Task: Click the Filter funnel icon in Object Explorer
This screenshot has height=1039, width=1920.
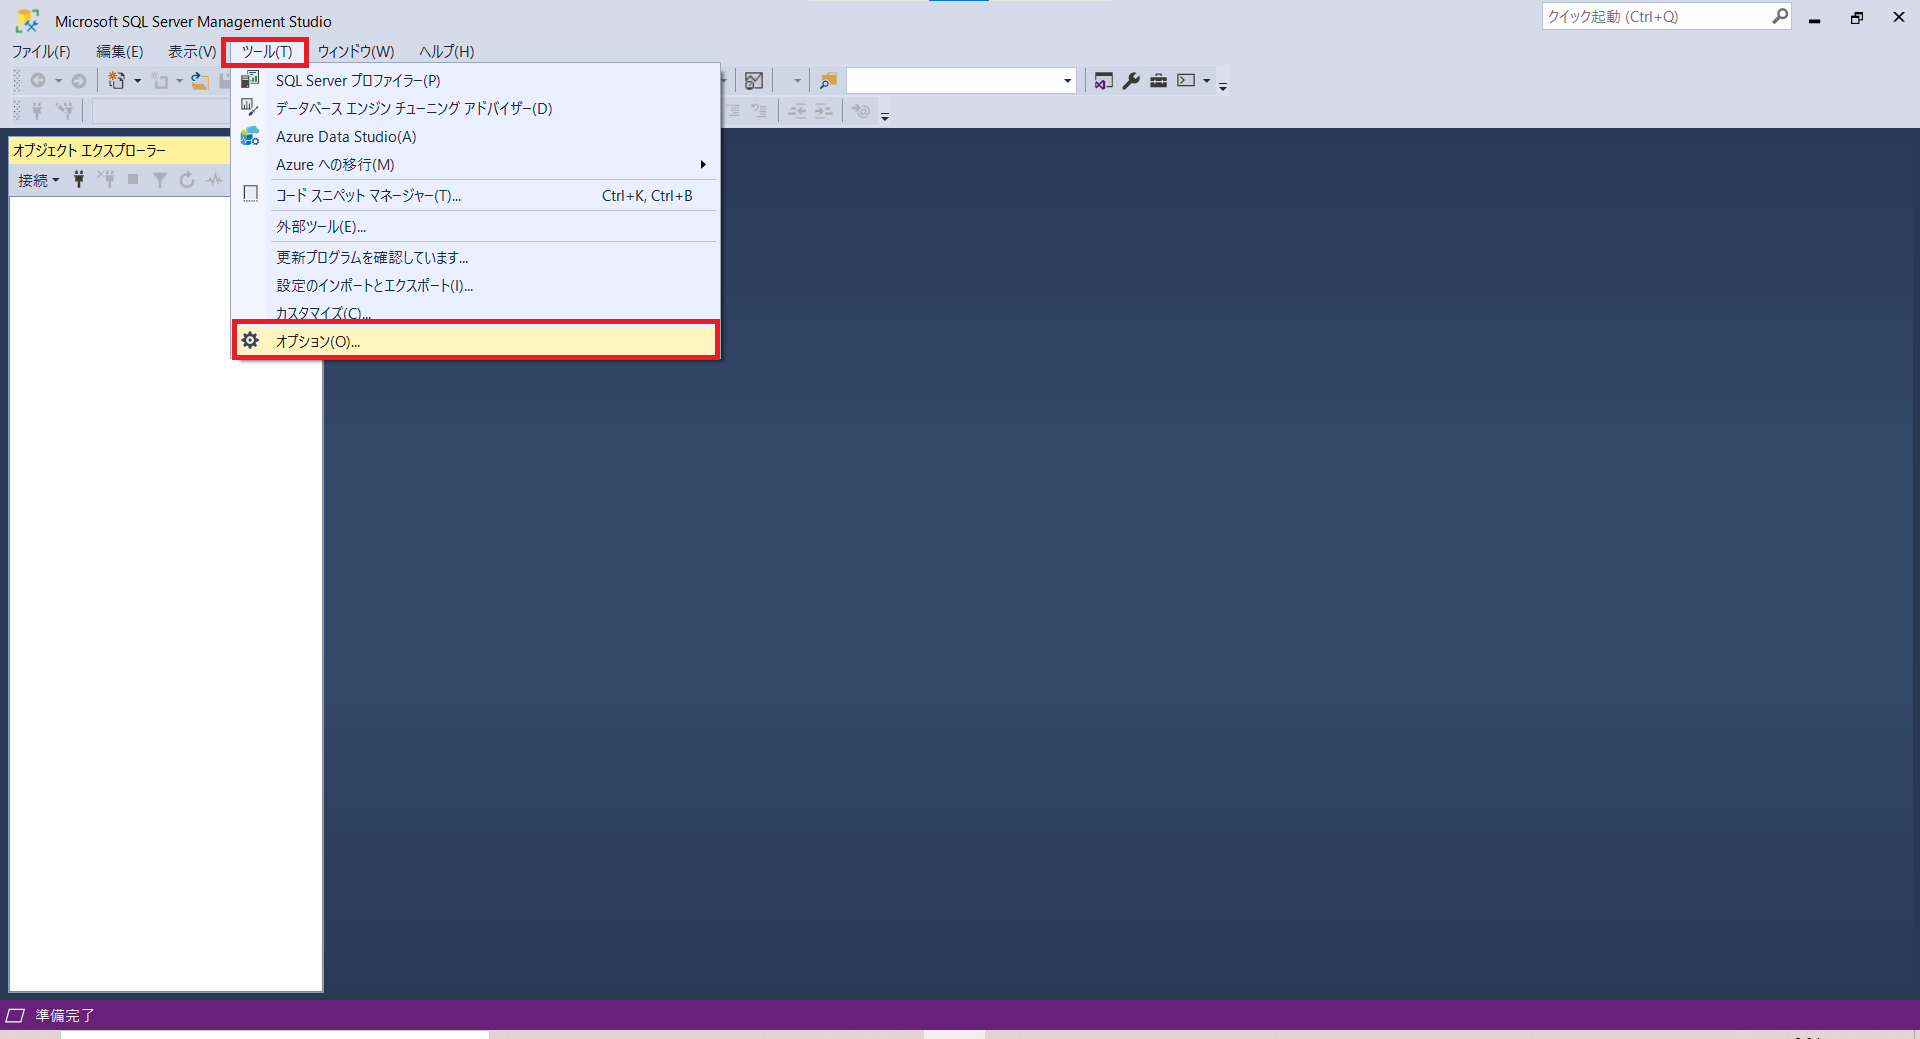Action: 160,180
